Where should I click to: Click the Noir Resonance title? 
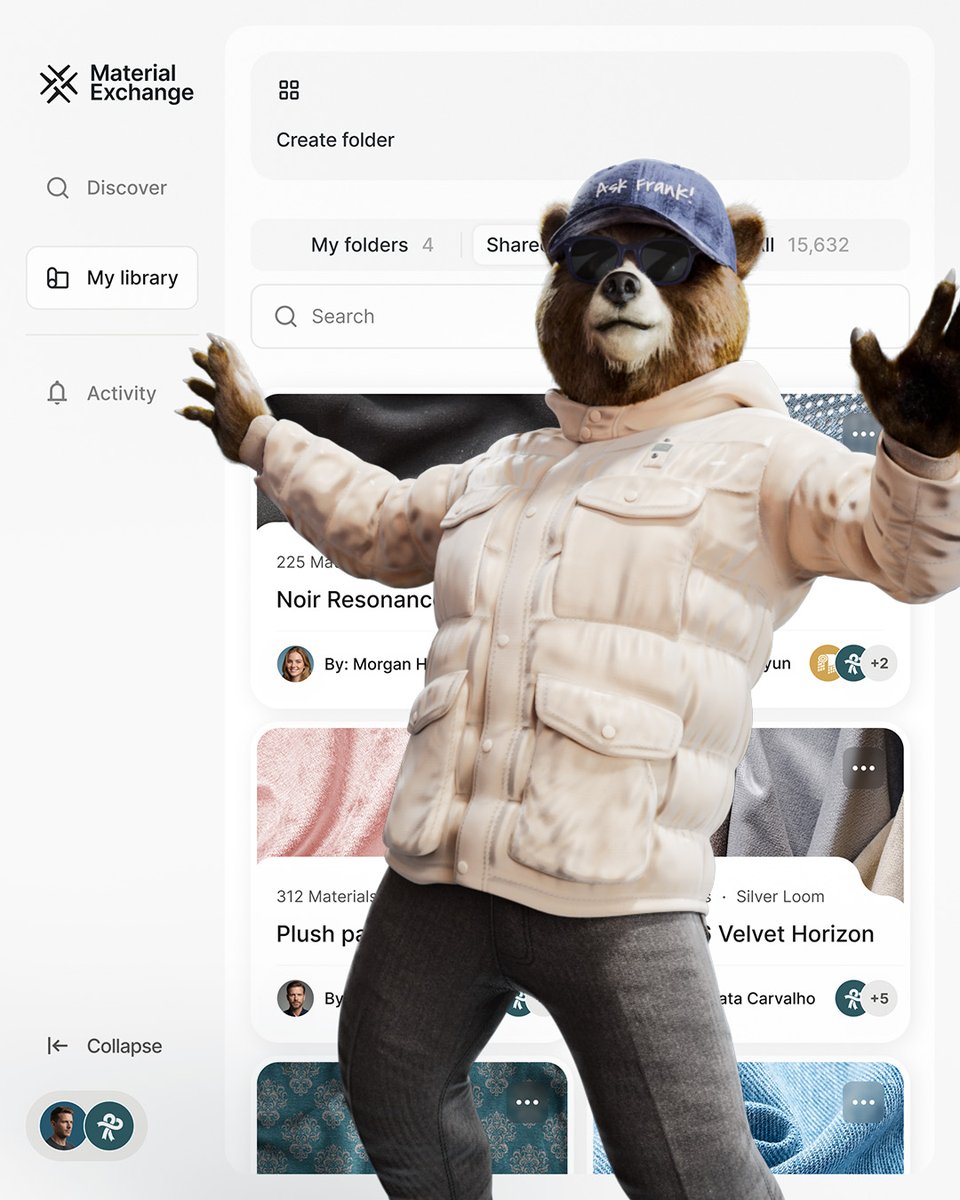355,599
